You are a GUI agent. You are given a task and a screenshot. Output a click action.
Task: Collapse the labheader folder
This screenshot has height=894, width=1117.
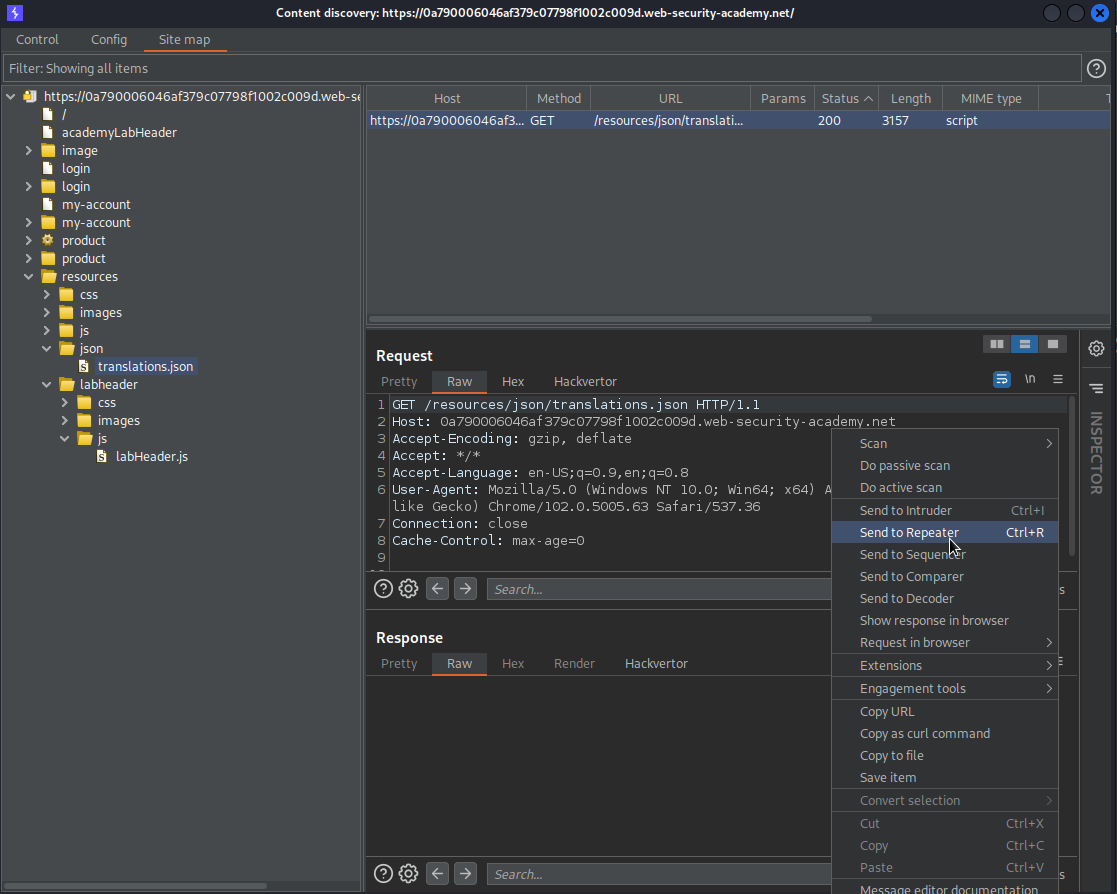pos(46,384)
